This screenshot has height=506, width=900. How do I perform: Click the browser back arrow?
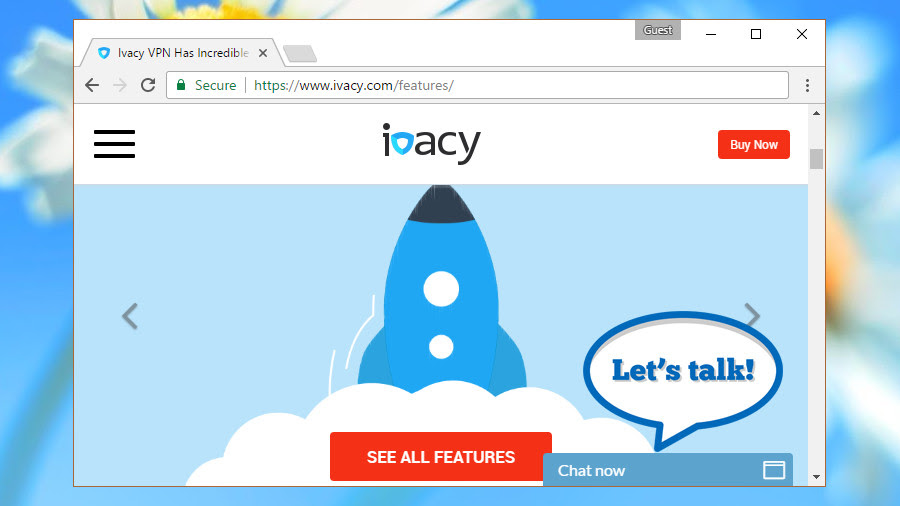[x=92, y=85]
